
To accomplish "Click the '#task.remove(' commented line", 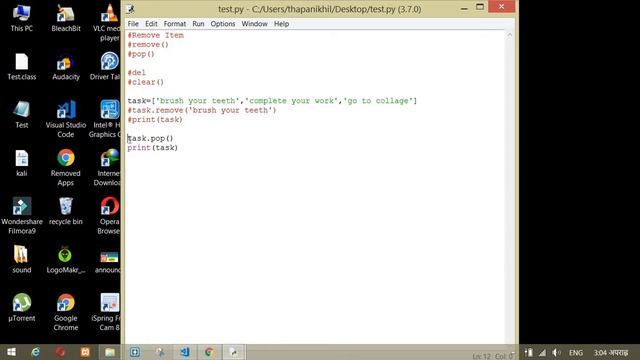I will (x=202, y=110).
